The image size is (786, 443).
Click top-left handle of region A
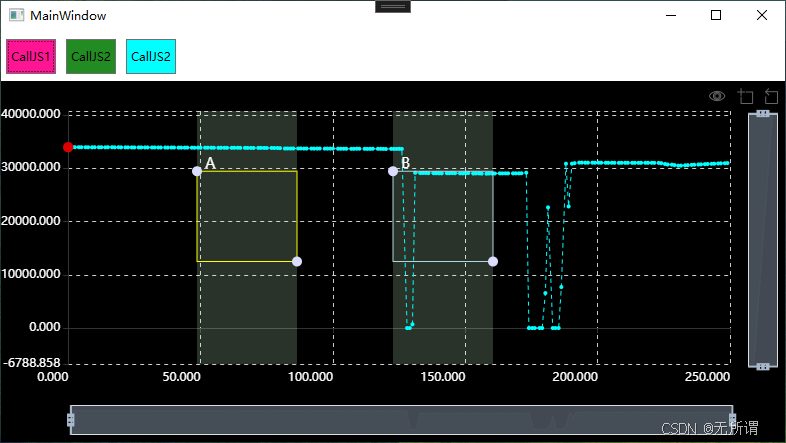point(197,171)
